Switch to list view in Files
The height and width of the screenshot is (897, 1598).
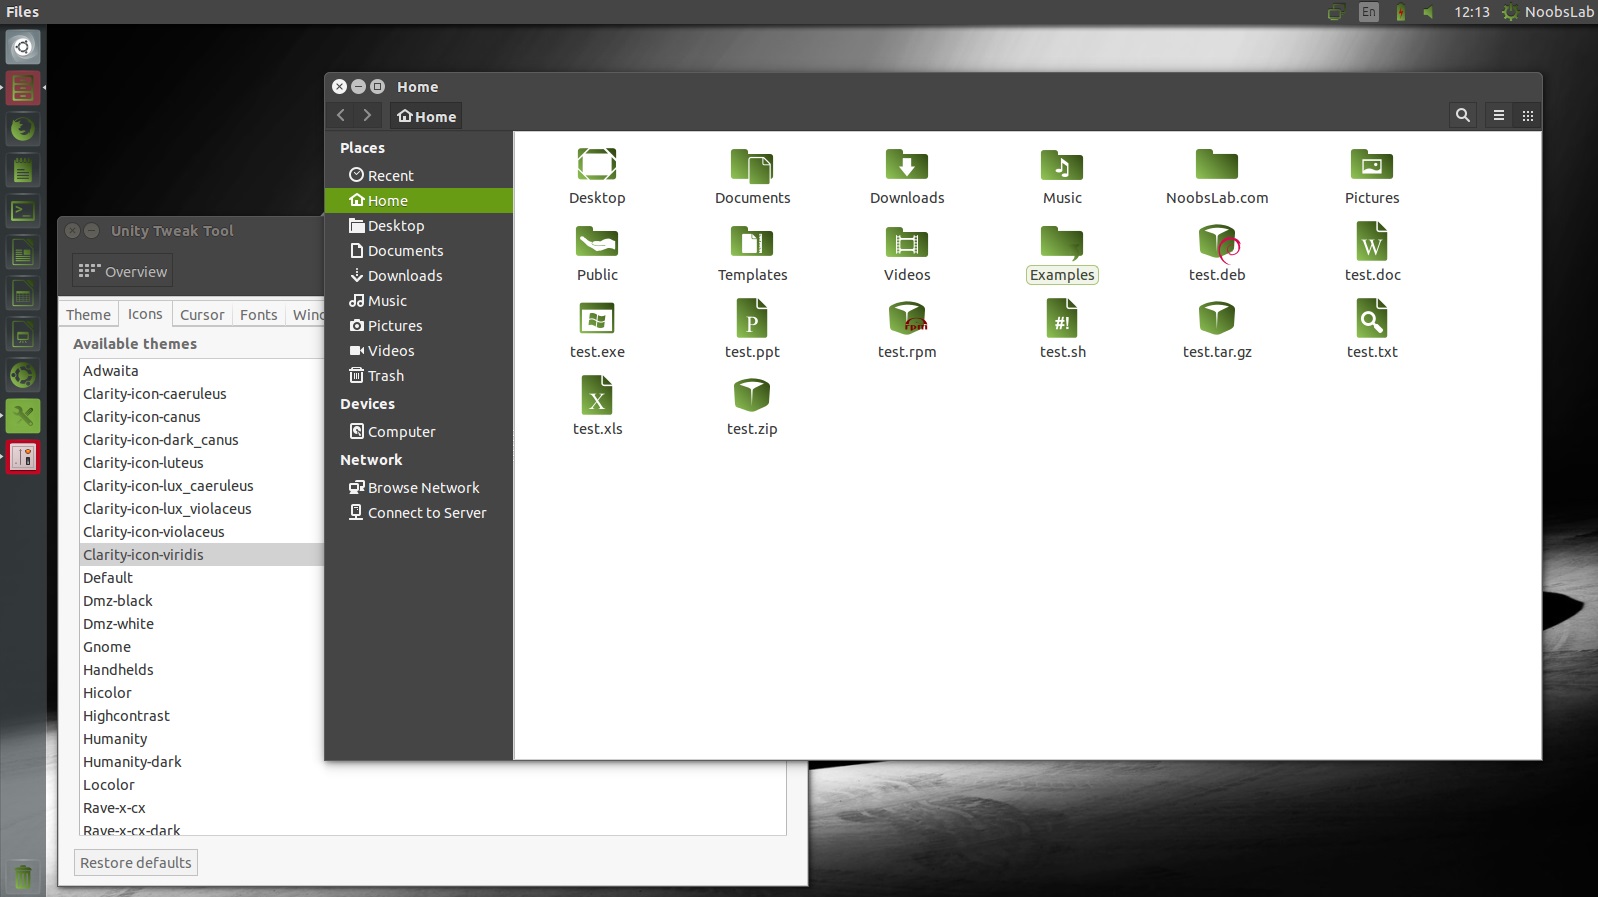click(1499, 115)
